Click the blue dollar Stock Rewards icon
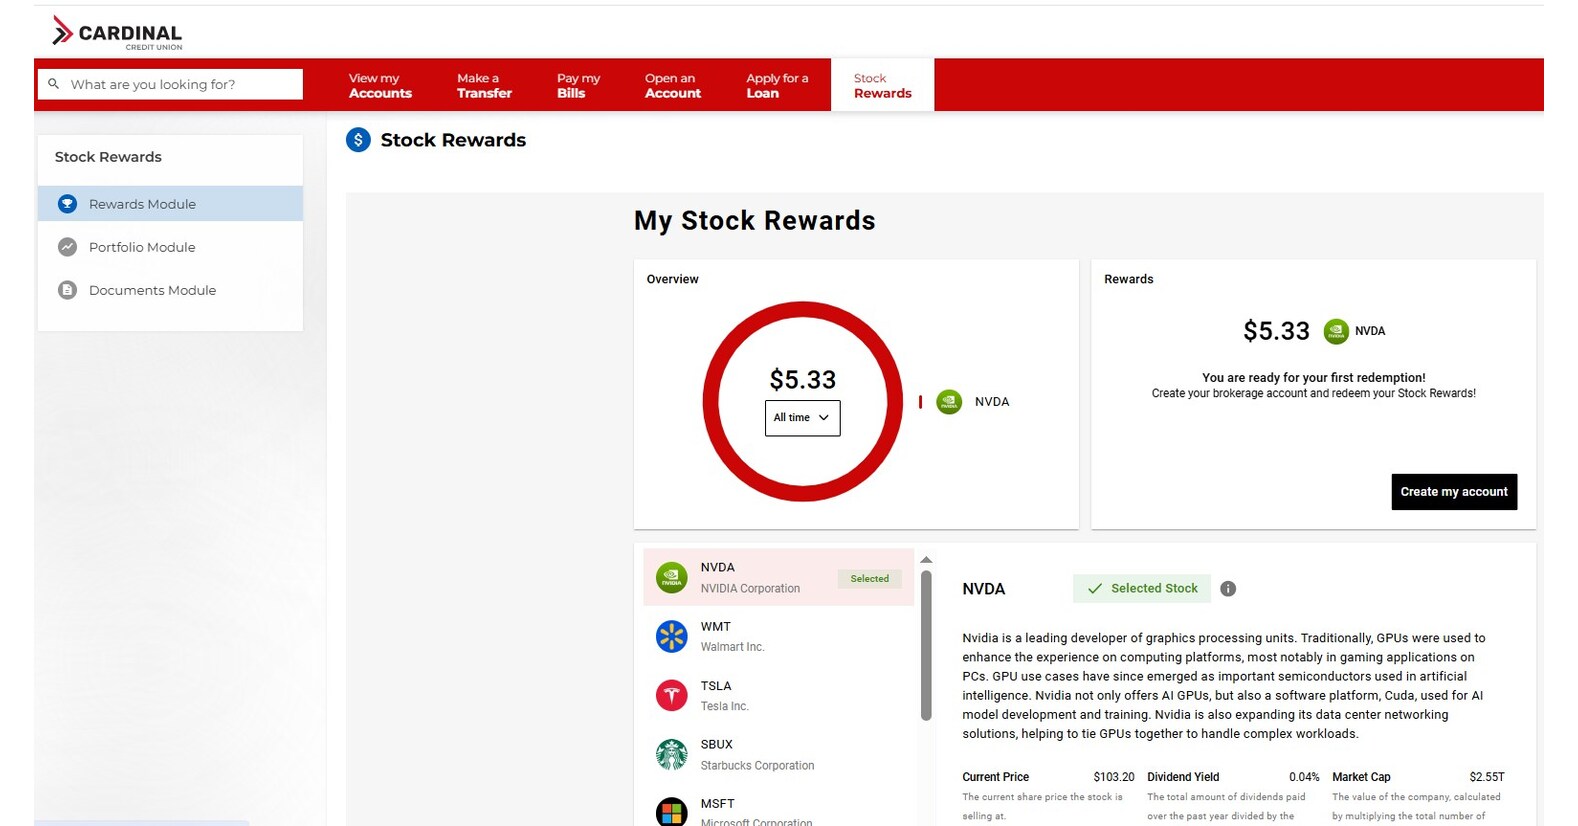Image resolution: width=1578 pixels, height=826 pixels. (358, 140)
